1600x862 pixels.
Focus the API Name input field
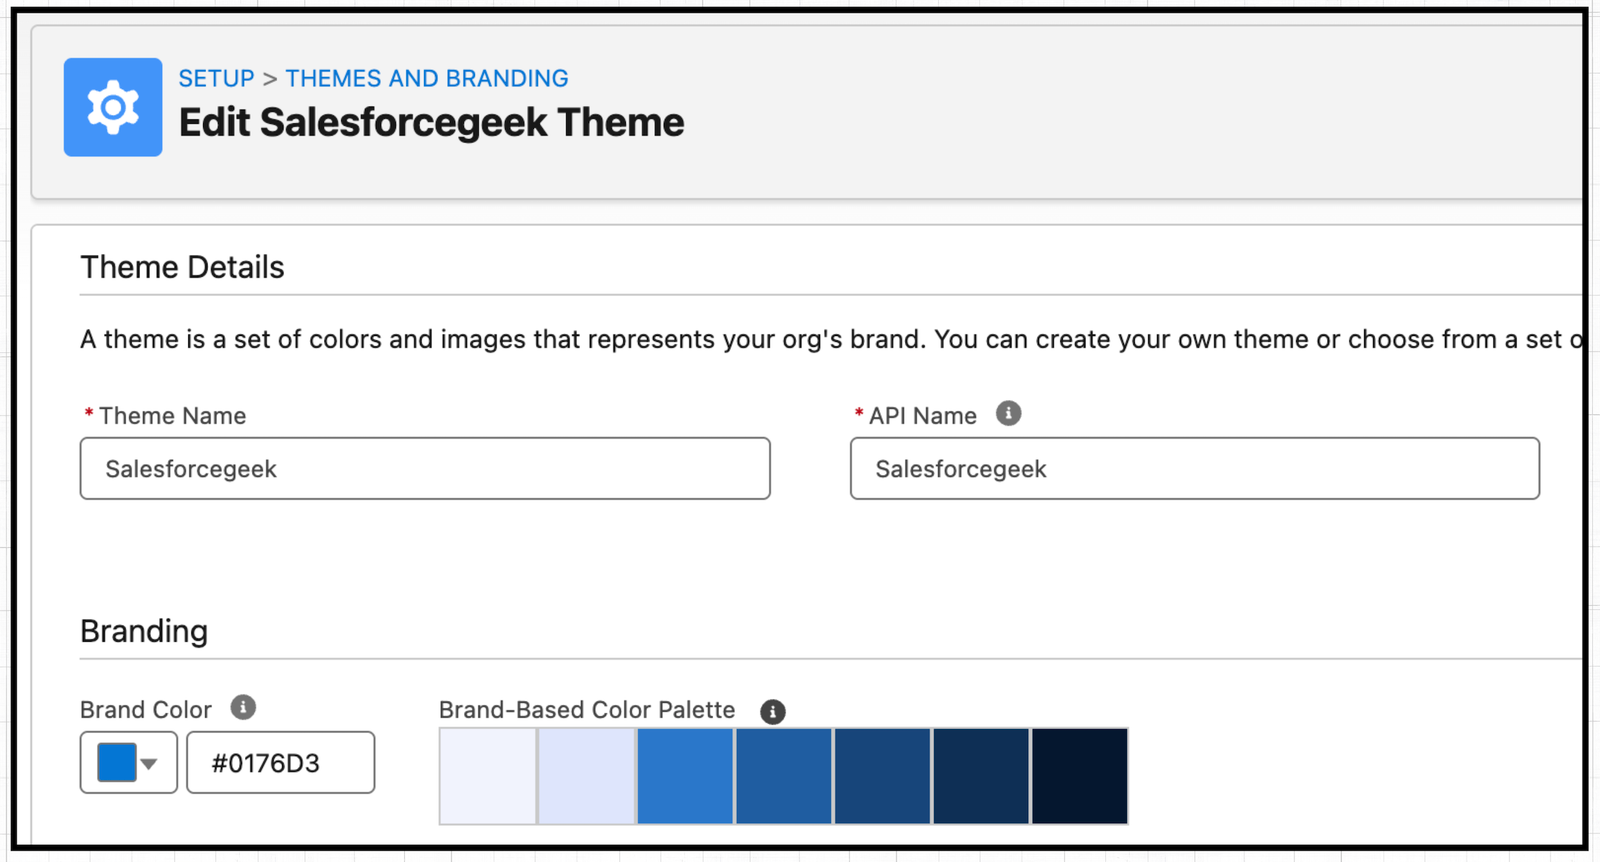[x=1195, y=468]
